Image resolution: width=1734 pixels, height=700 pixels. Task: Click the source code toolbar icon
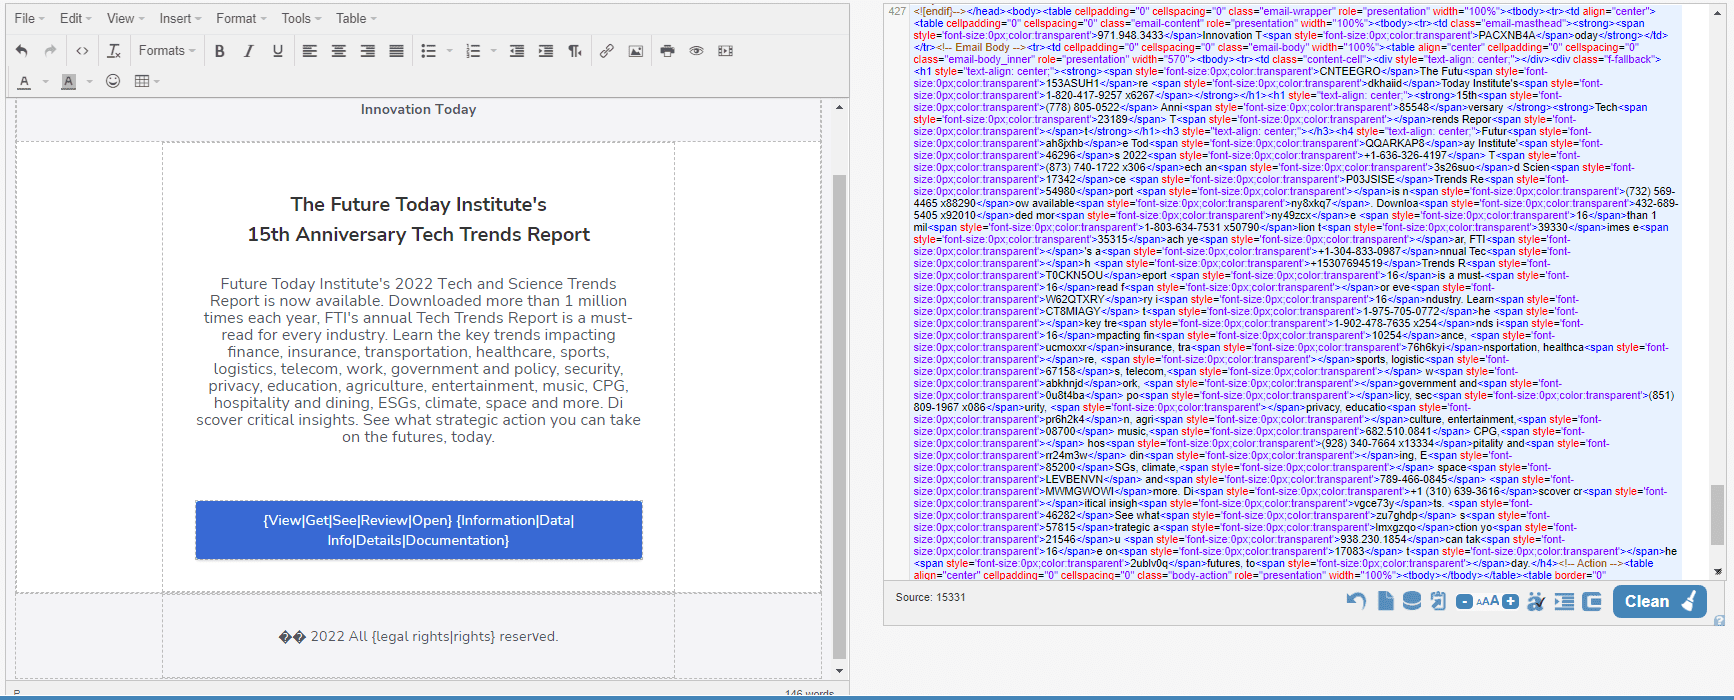coord(82,51)
